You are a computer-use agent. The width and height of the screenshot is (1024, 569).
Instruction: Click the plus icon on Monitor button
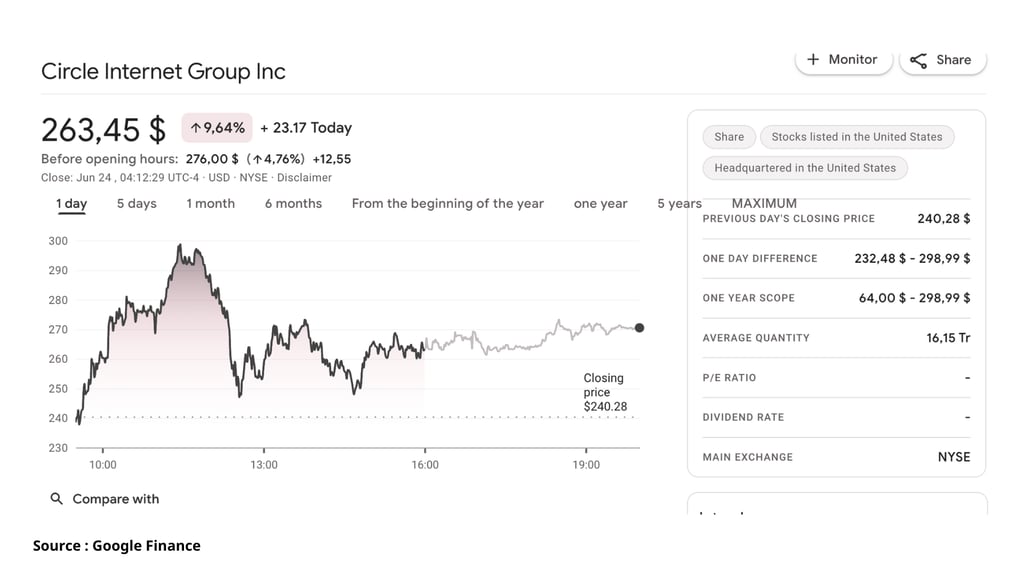point(813,59)
